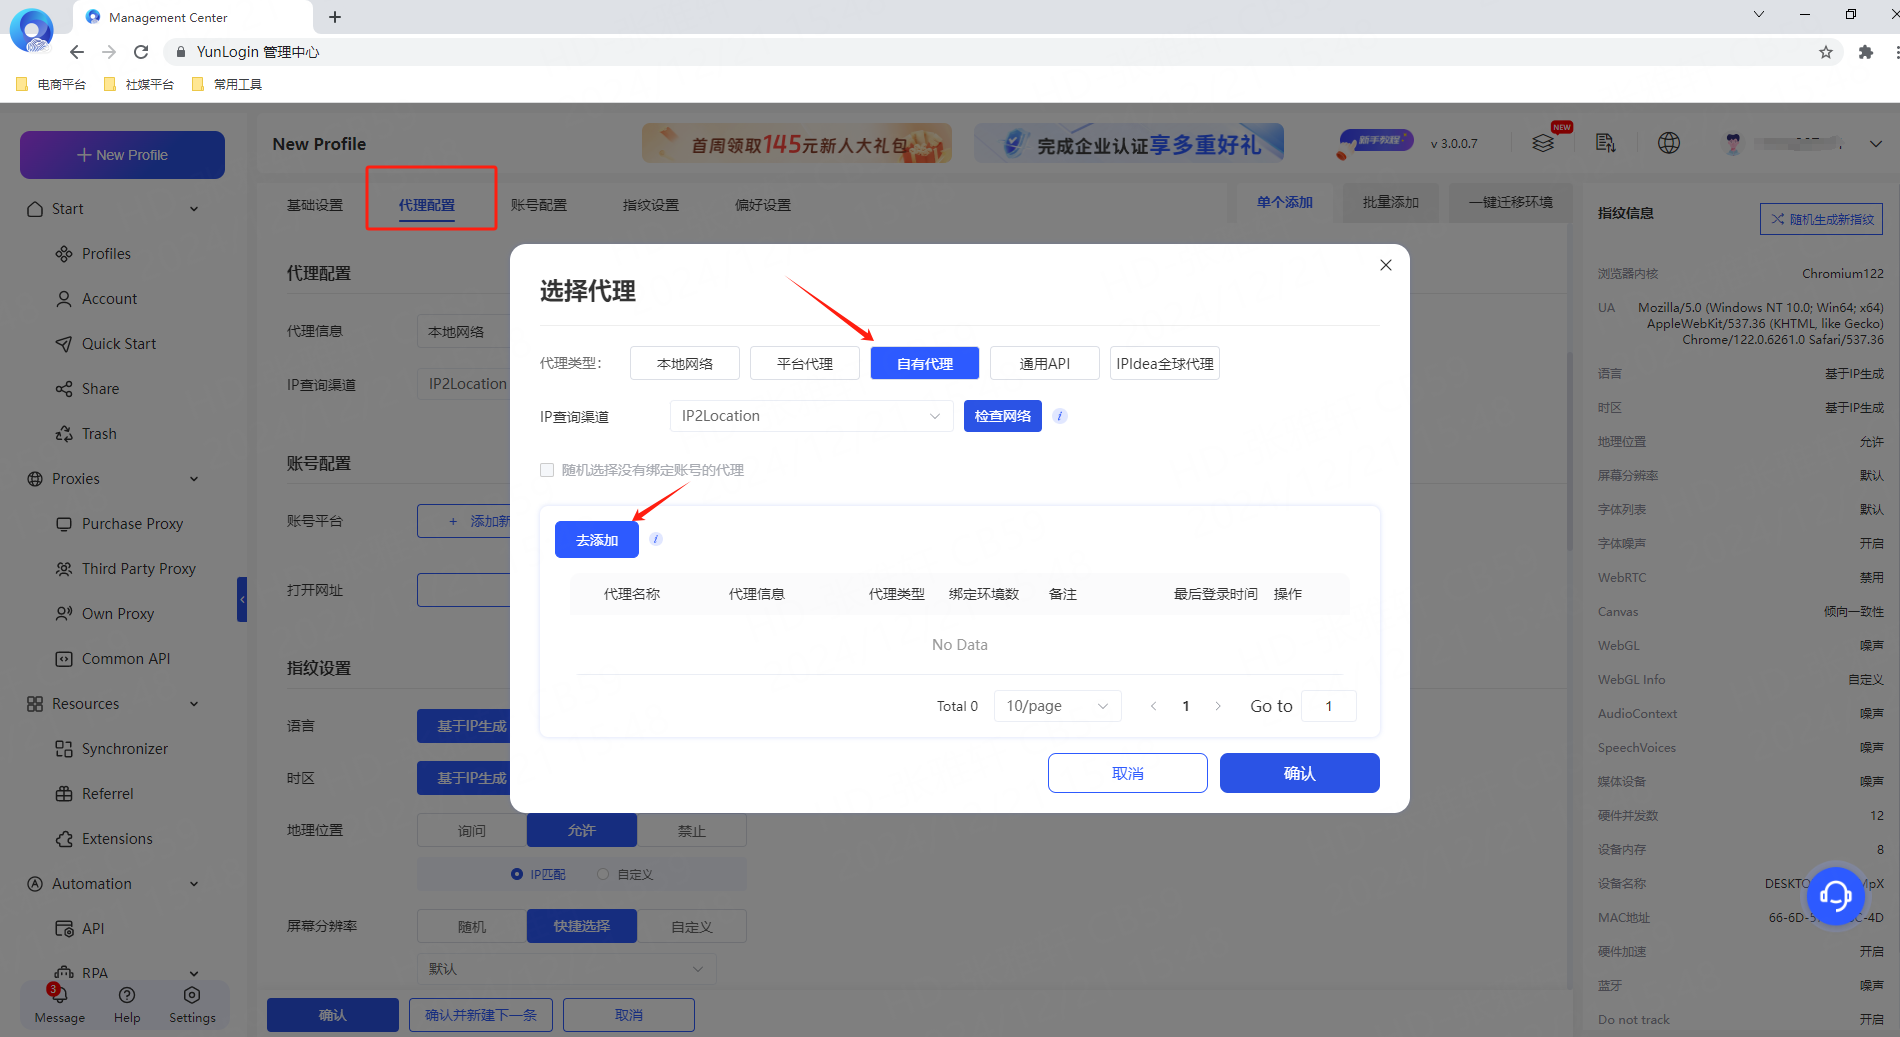Open Message notifications icon
The image size is (1900, 1037).
59,996
